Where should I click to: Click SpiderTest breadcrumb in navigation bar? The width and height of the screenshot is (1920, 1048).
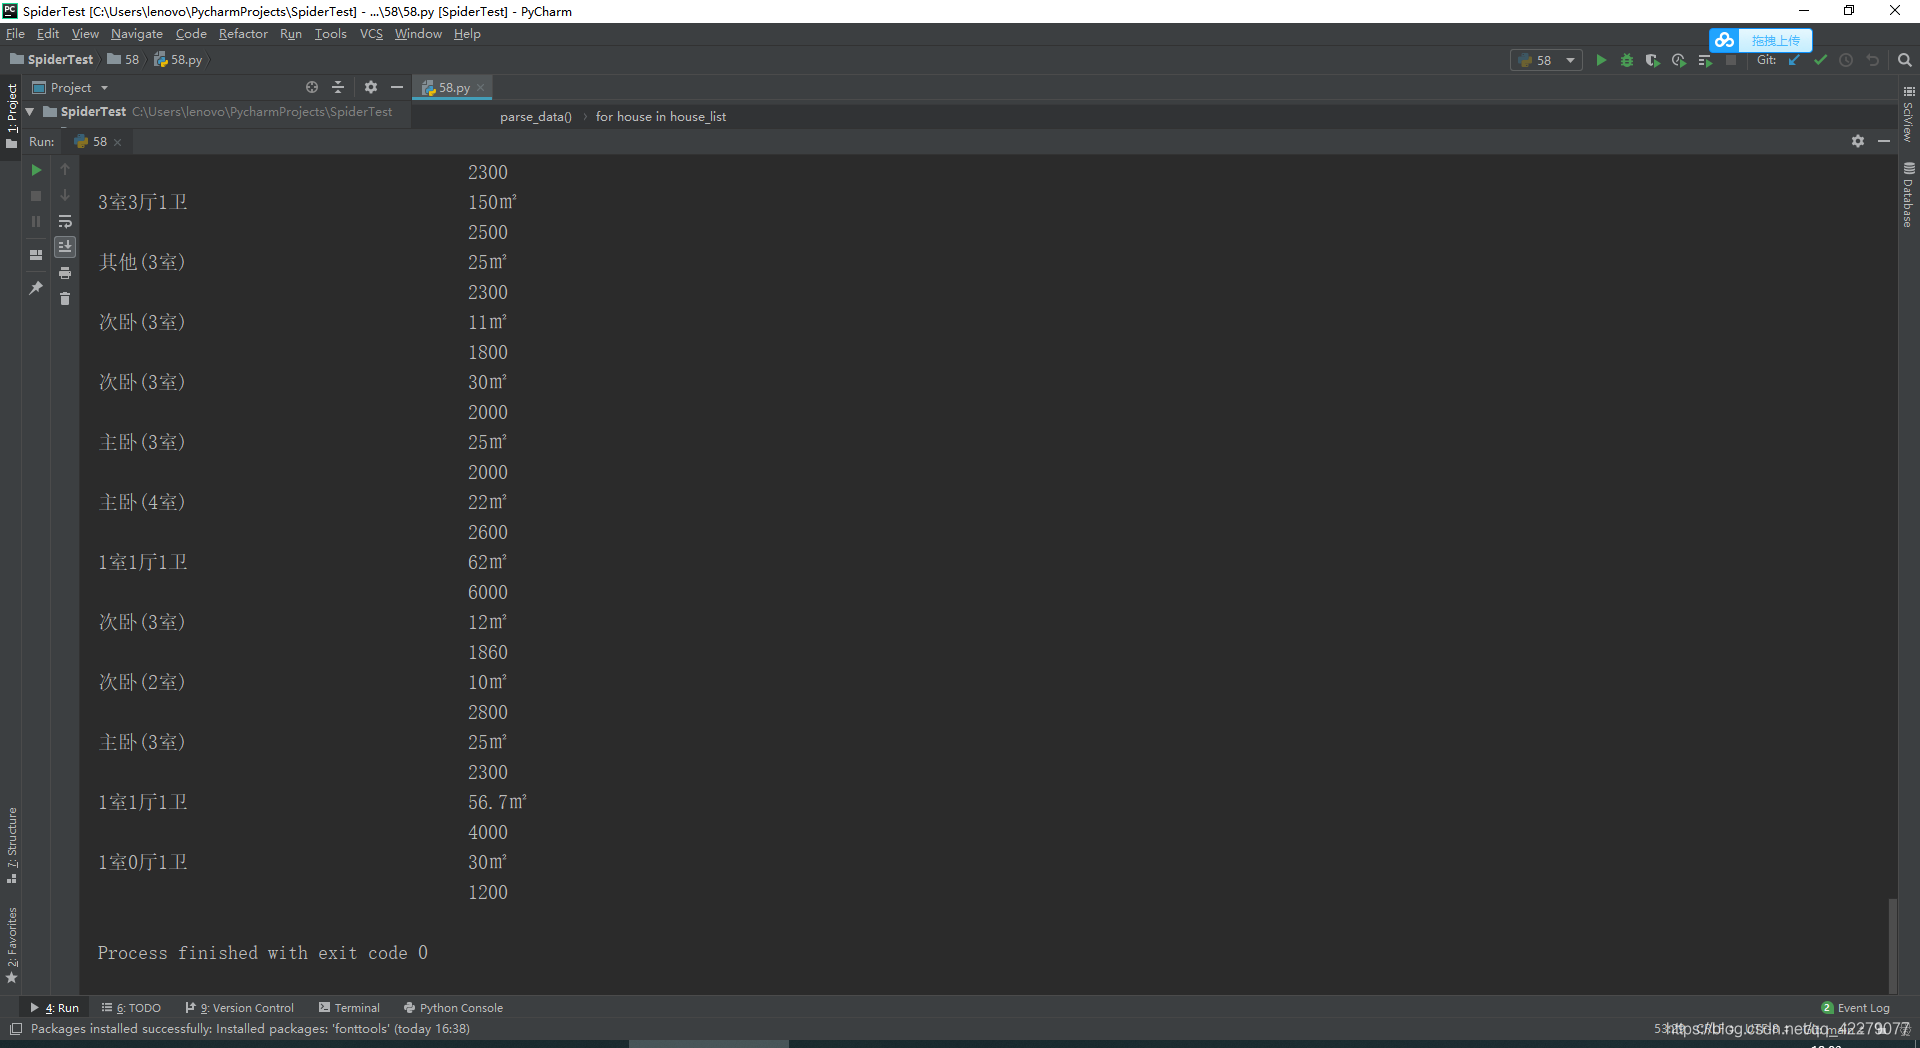(52, 60)
